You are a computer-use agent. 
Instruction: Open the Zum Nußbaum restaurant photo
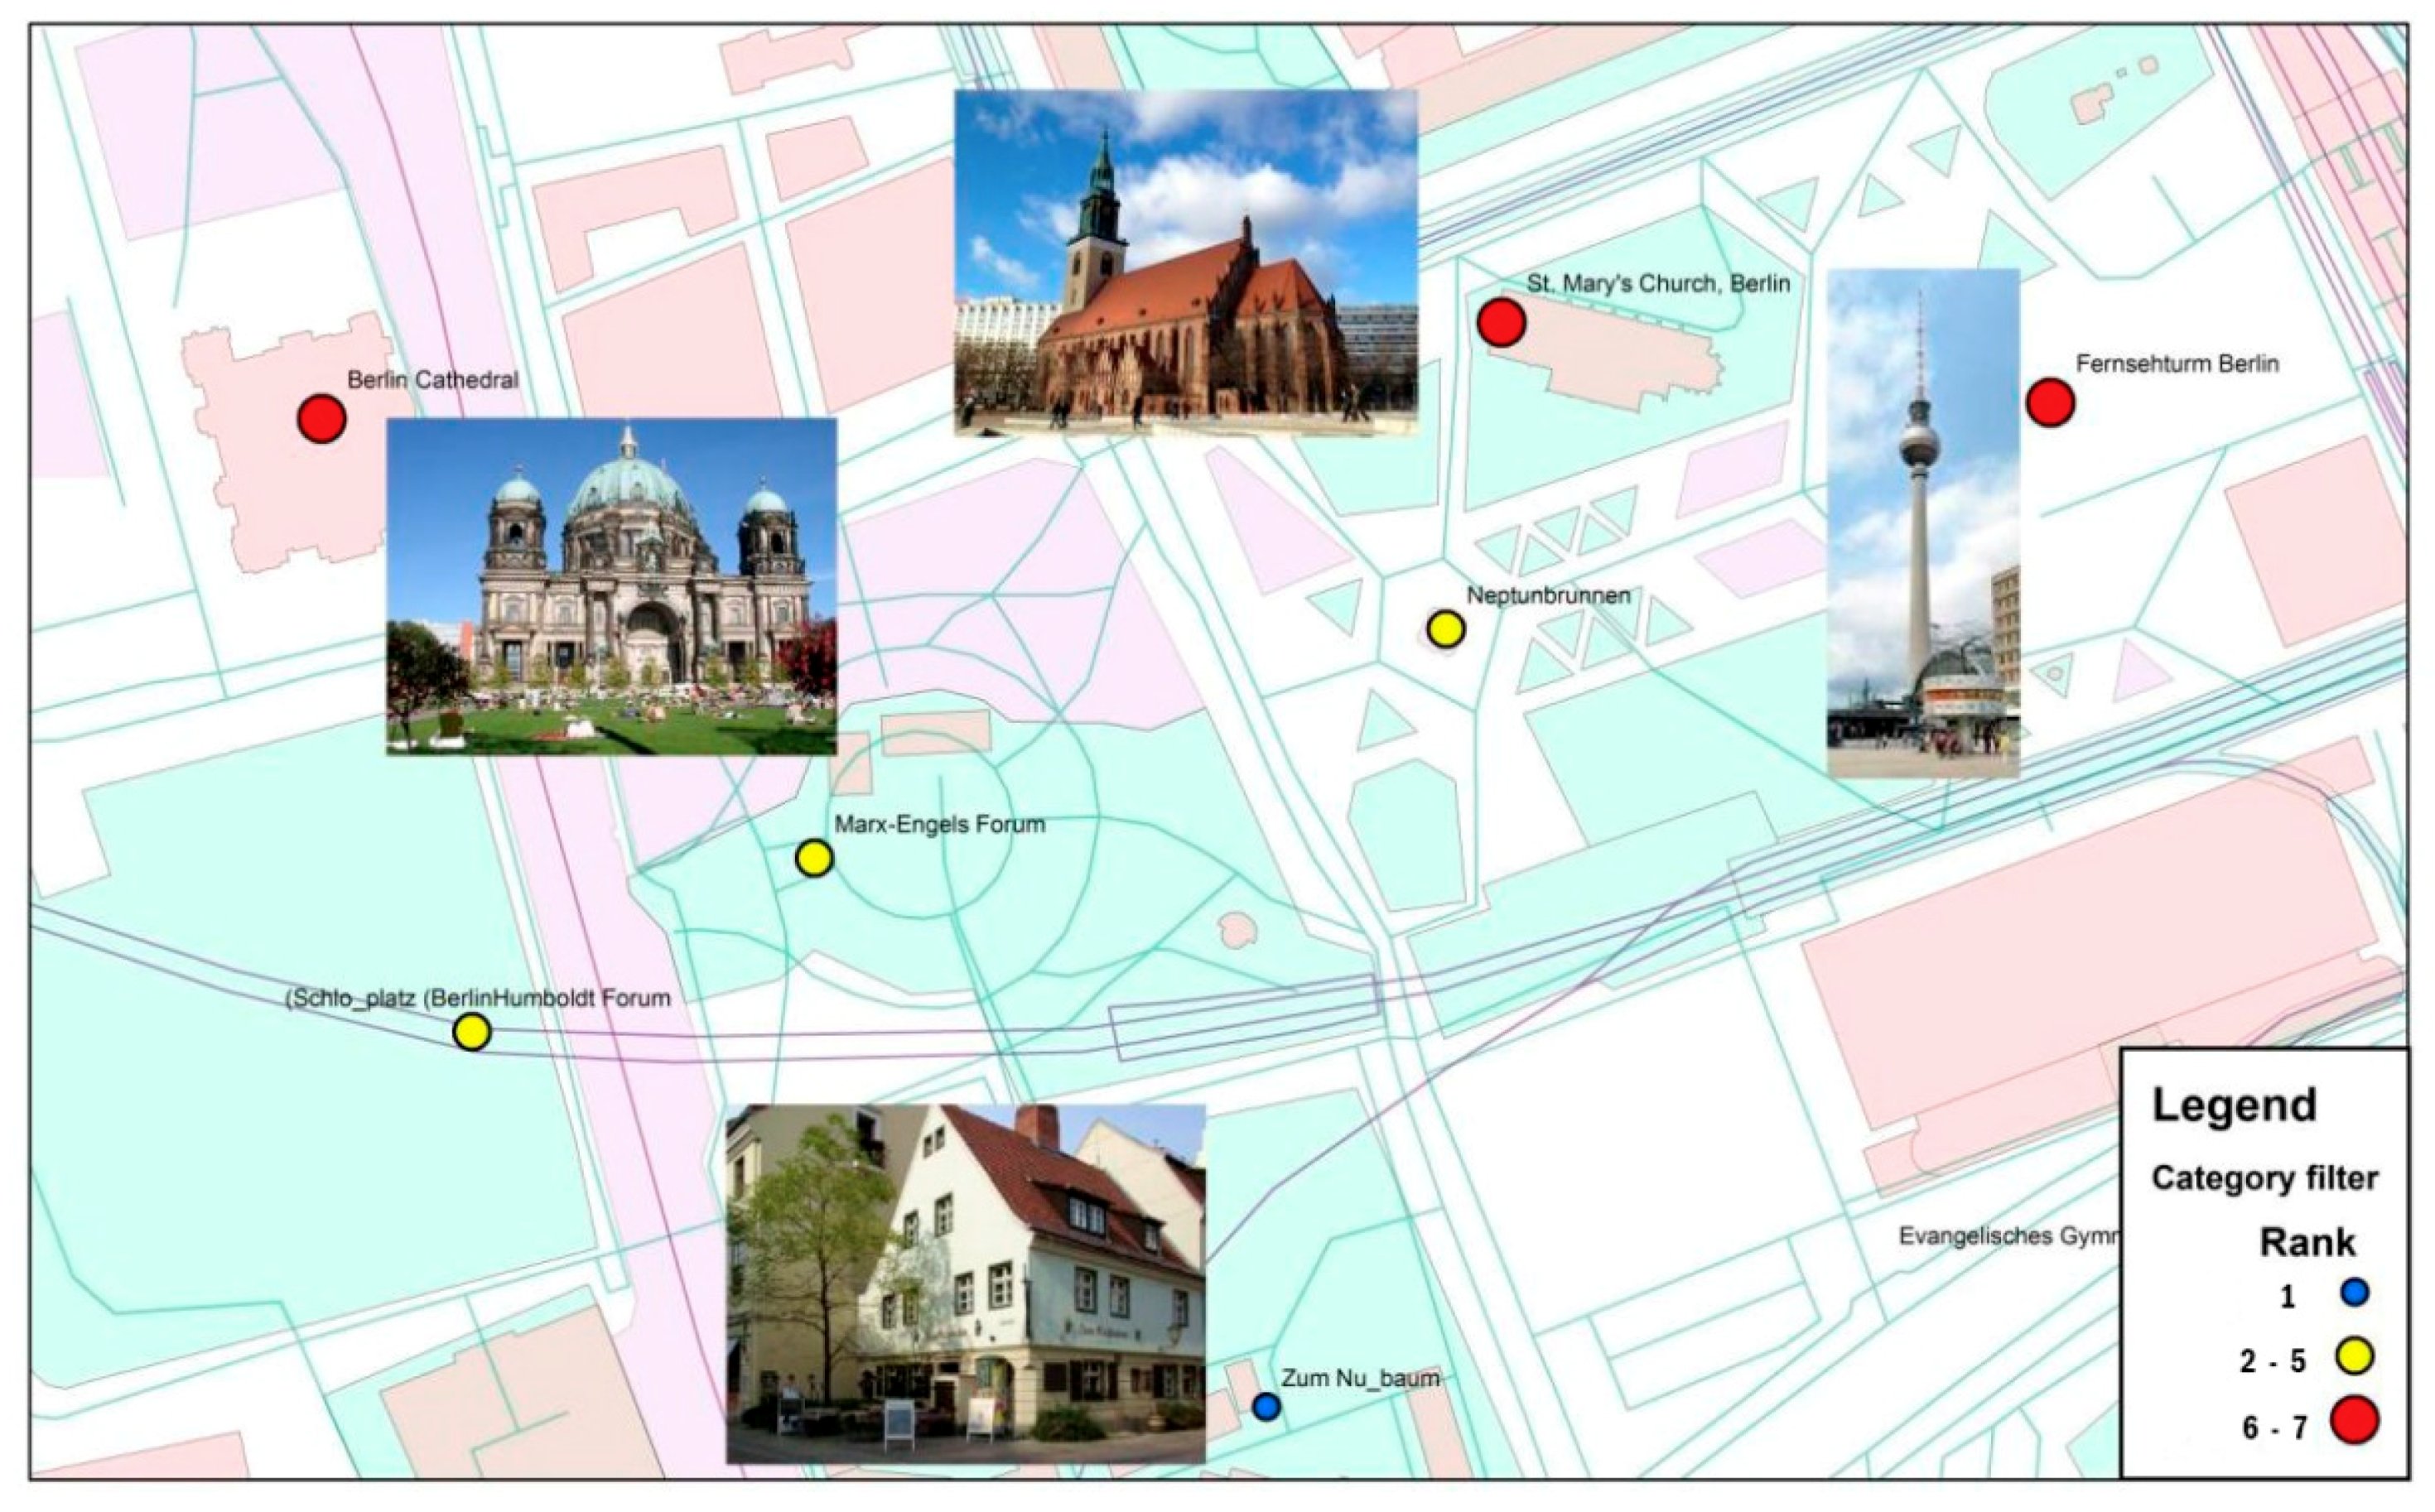coord(965,1283)
